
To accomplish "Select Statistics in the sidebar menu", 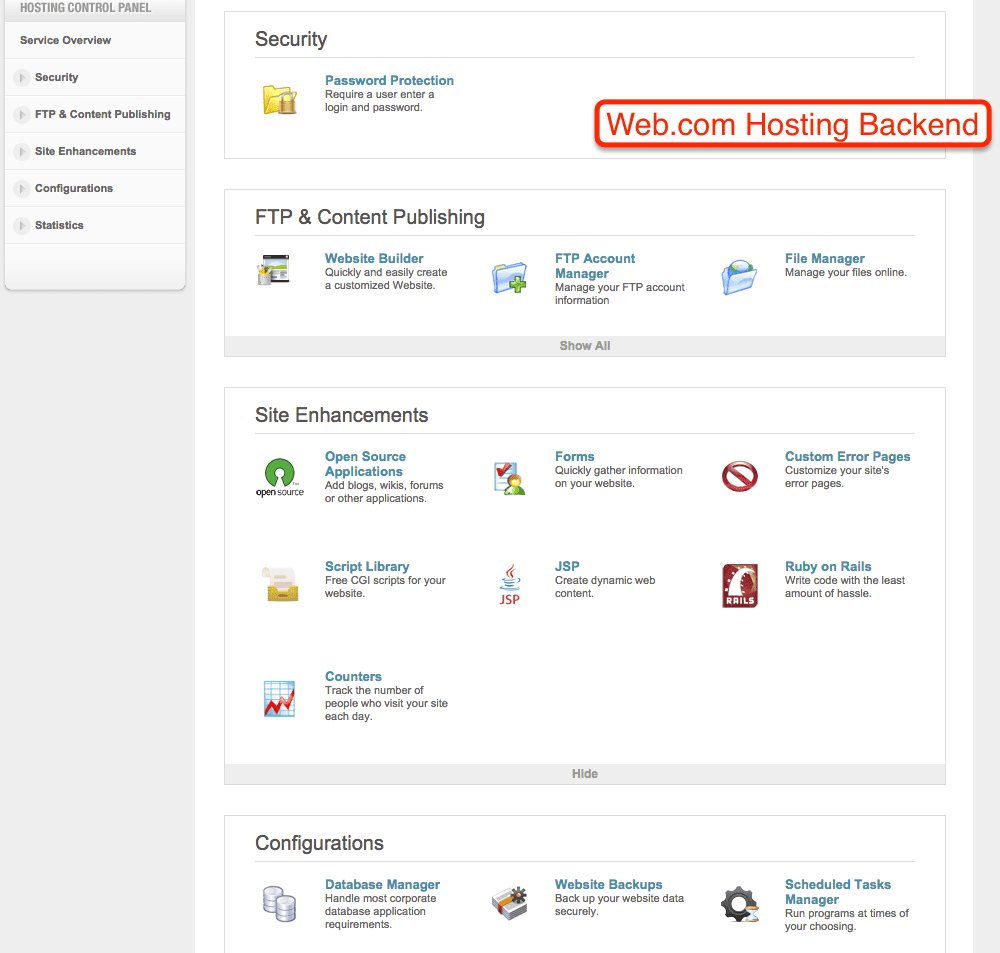I will click(x=59, y=225).
